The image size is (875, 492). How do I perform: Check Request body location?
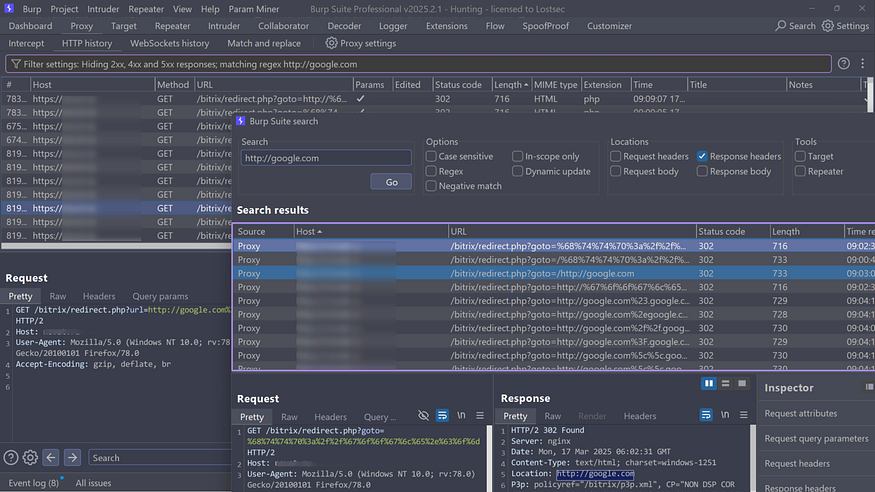tap(616, 171)
